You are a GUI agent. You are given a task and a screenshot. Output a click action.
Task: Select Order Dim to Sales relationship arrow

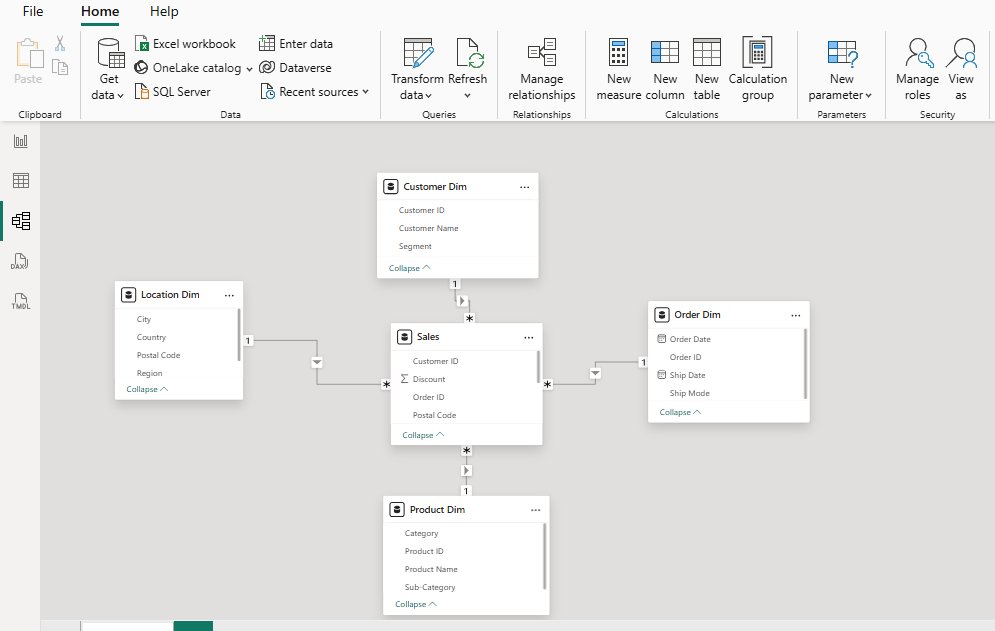pyautogui.click(x=595, y=373)
